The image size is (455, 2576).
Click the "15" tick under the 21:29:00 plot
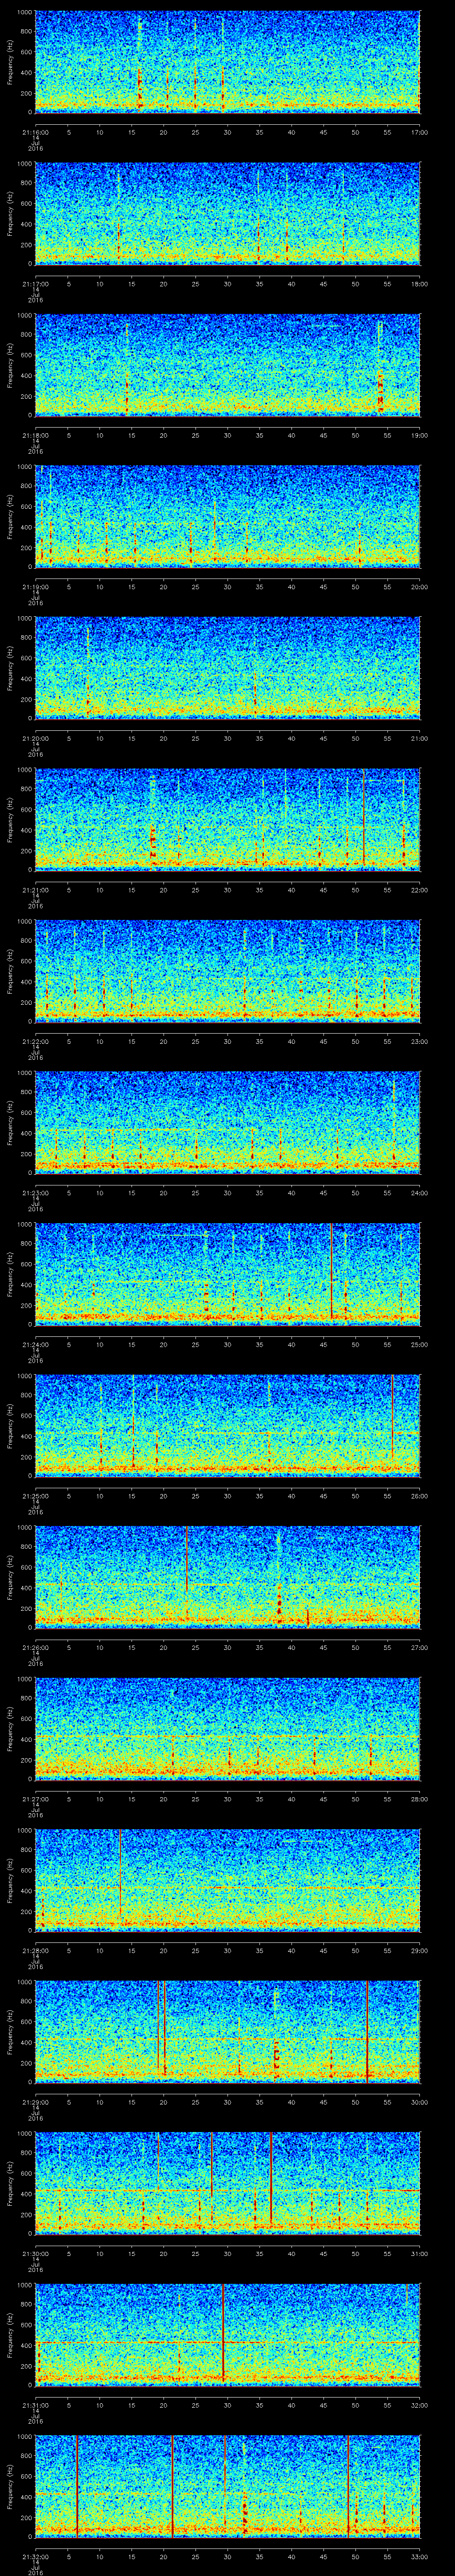131,2102
